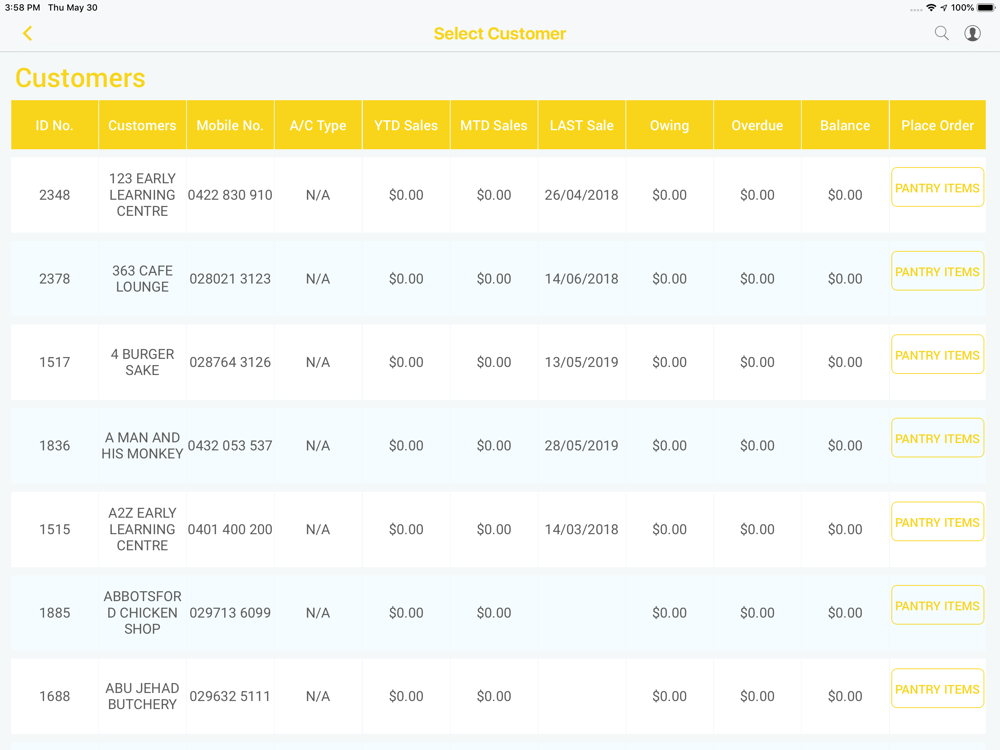The height and width of the screenshot is (750, 1000).
Task: Tap Pantry Items for A2Z Early Learning Centre
Action: click(937, 522)
